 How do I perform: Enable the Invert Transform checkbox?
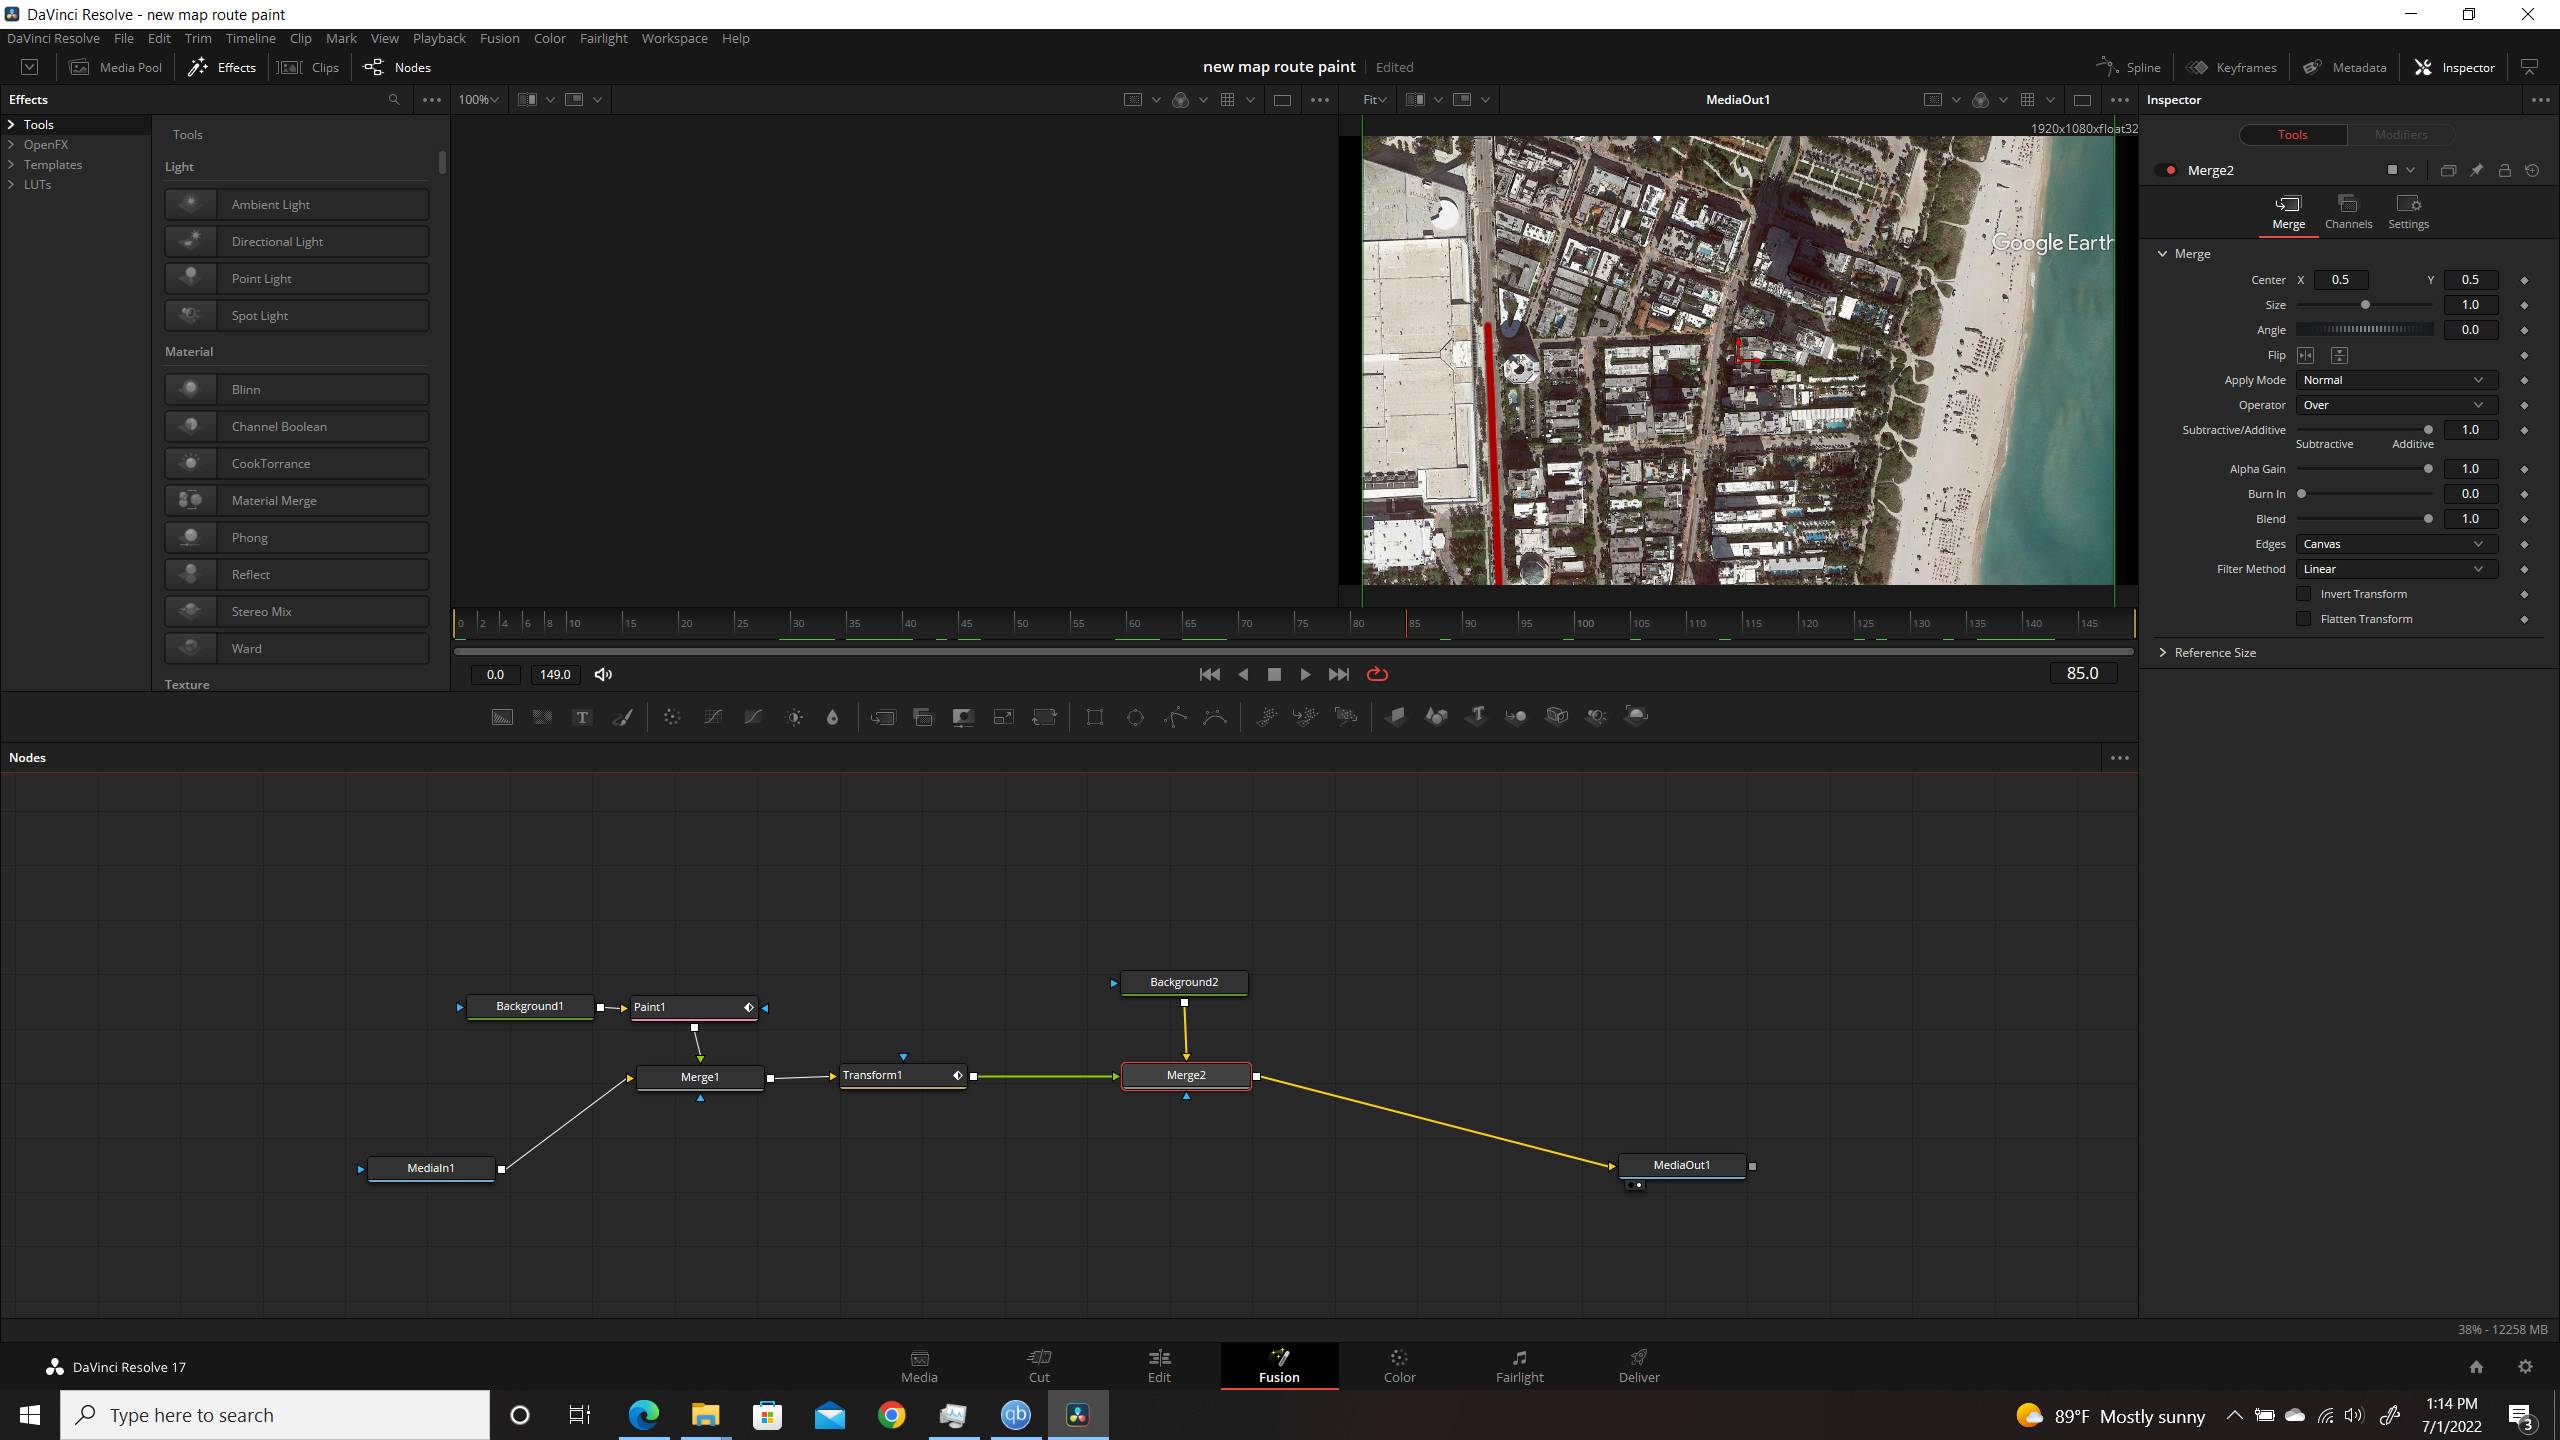click(x=2304, y=594)
